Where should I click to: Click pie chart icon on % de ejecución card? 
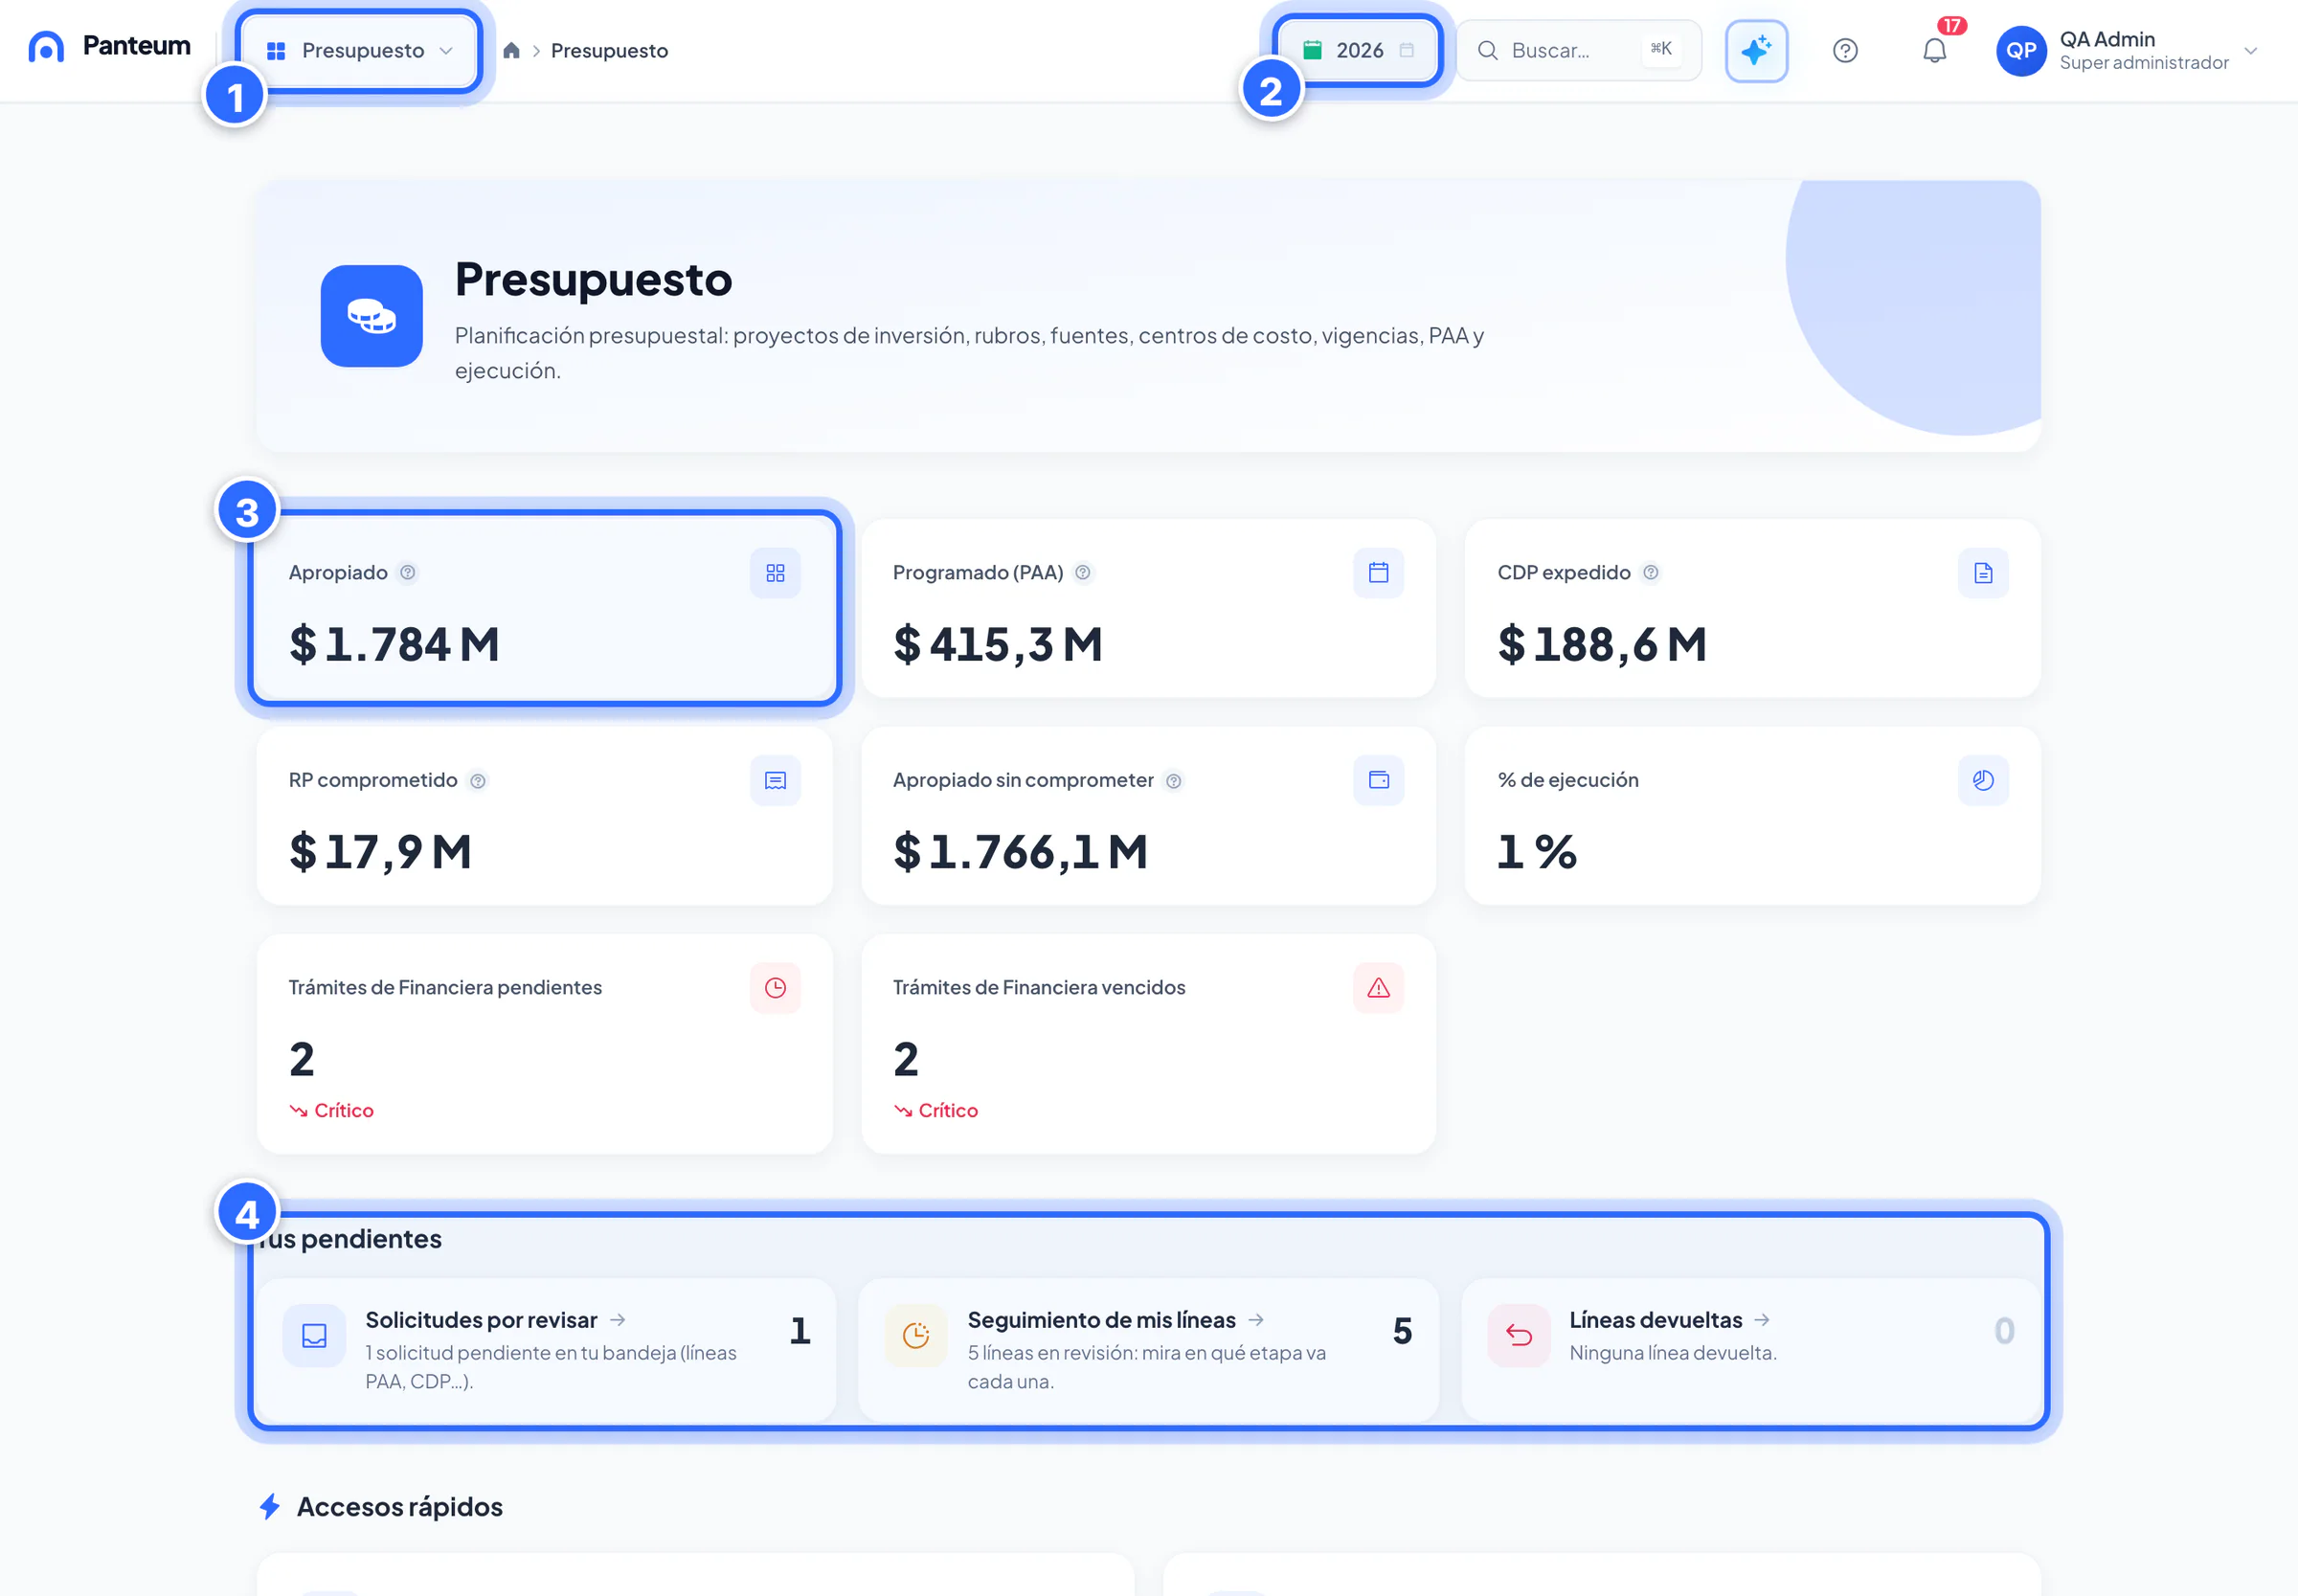1983,781
